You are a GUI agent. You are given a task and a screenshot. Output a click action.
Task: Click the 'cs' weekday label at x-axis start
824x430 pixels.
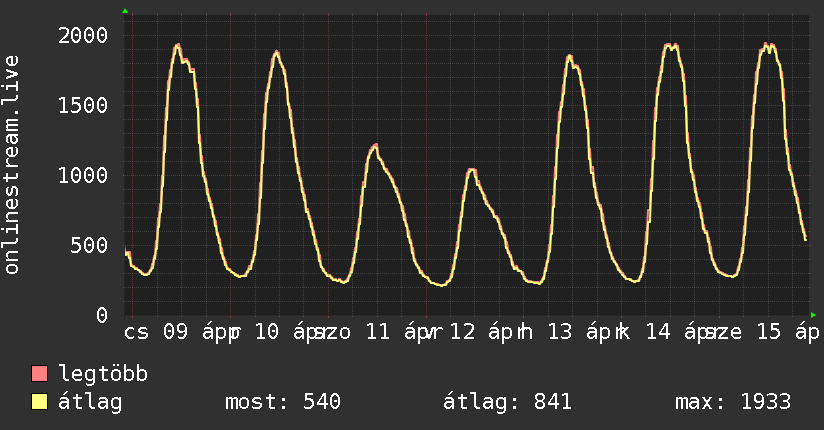[x=136, y=333]
